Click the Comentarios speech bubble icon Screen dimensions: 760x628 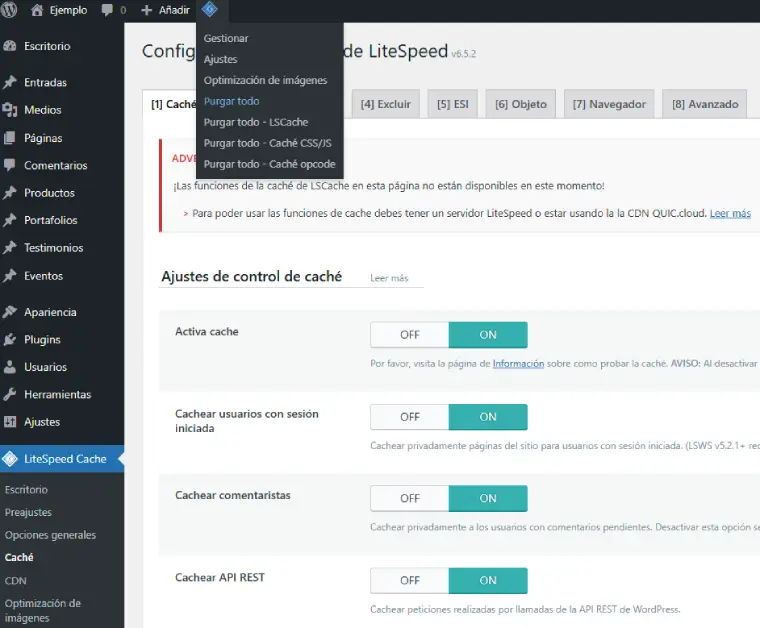tap(10, 165)
